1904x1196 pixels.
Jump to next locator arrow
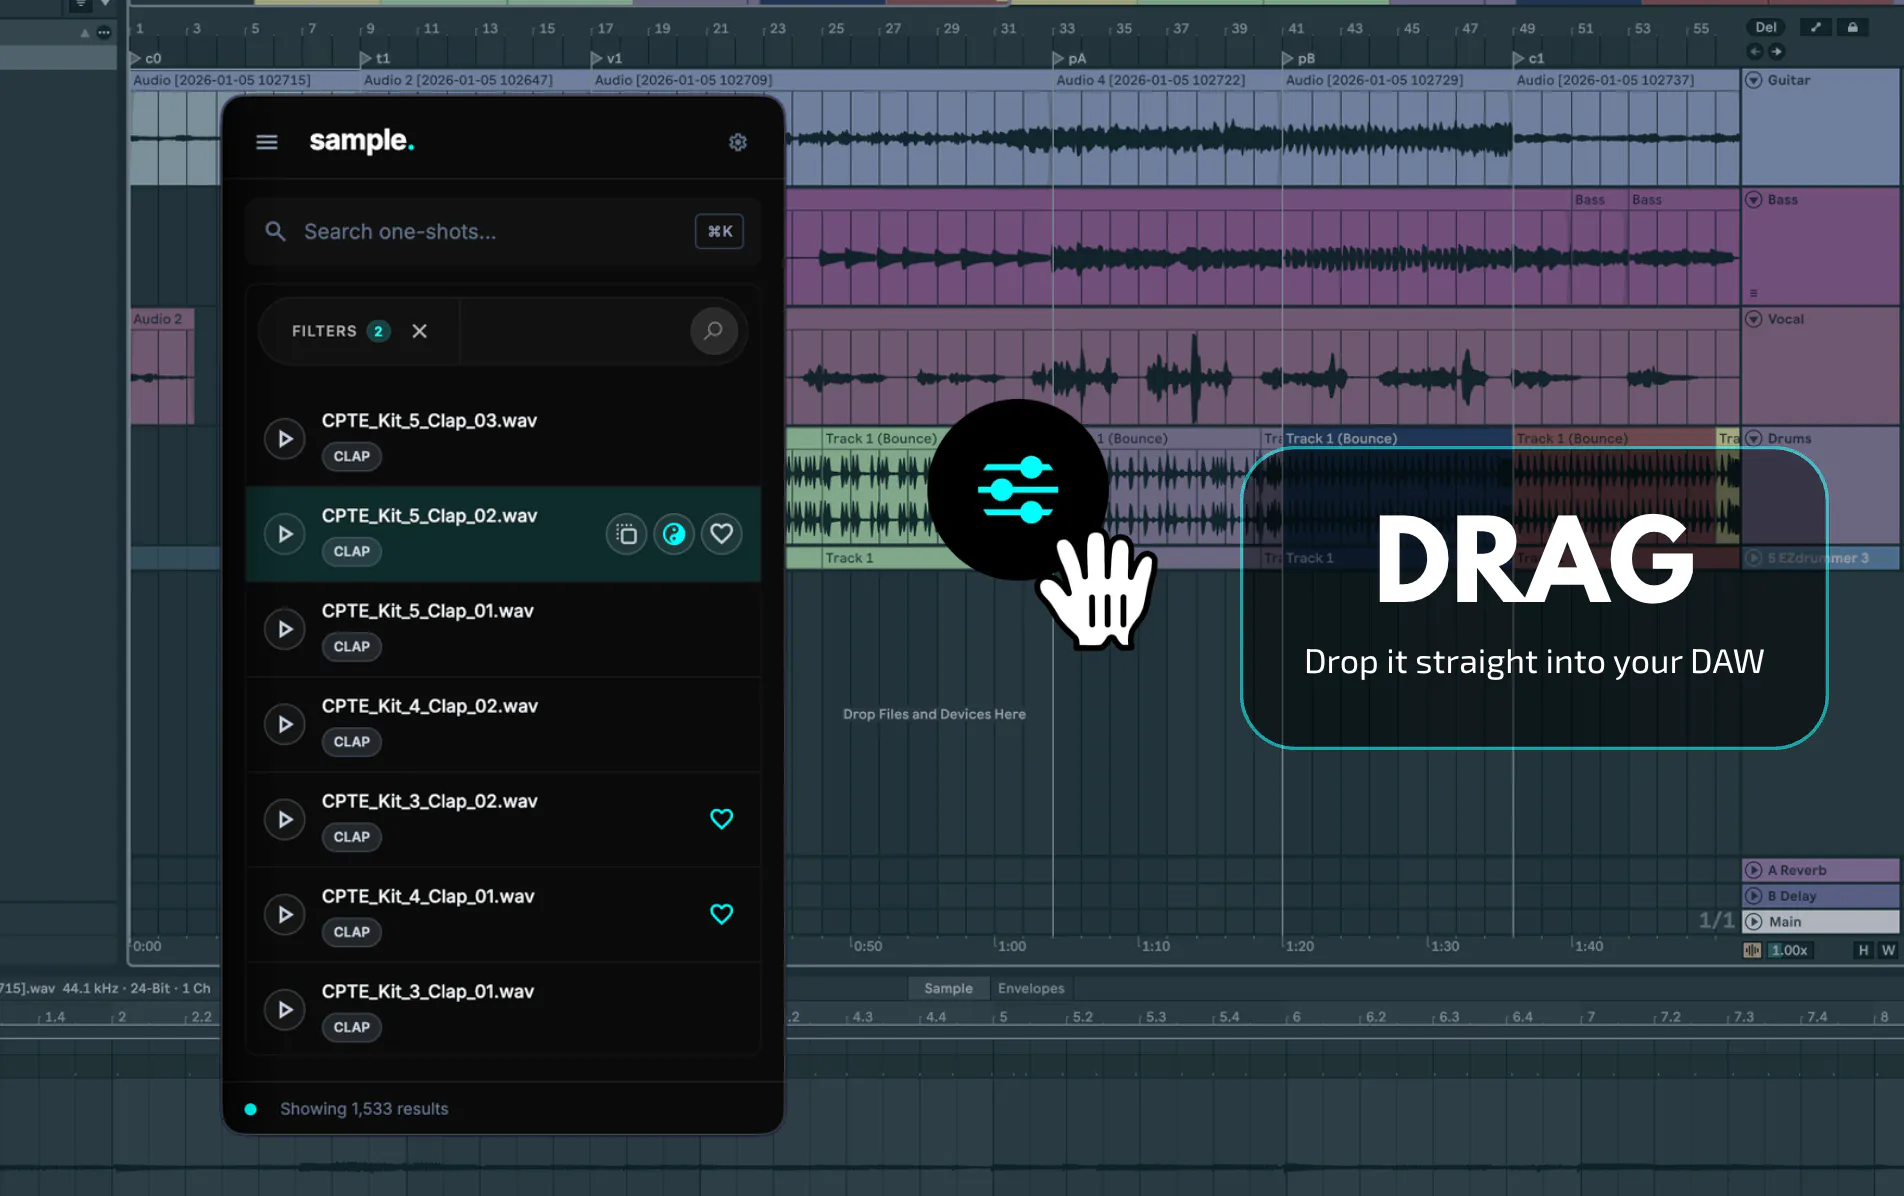tap(1776, 51)
